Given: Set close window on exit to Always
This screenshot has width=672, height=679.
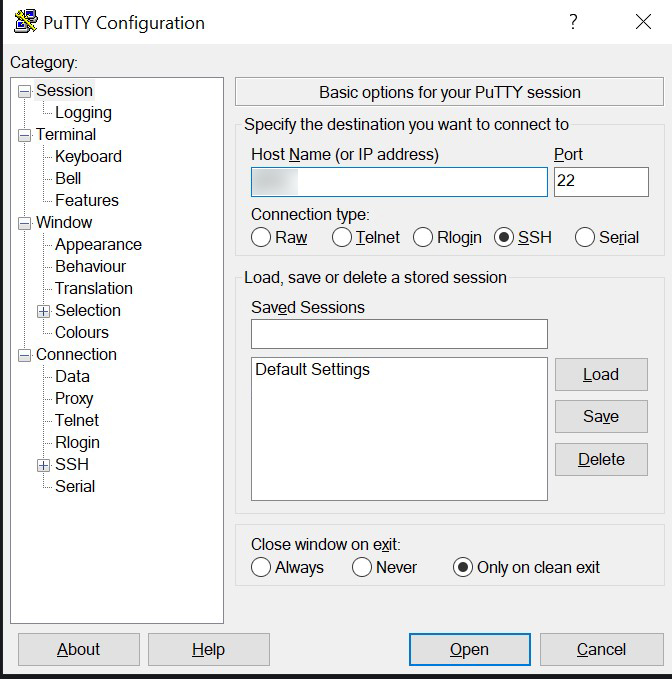Looking at the screenshot, I should pyautogui.click(x=261, y=567).
